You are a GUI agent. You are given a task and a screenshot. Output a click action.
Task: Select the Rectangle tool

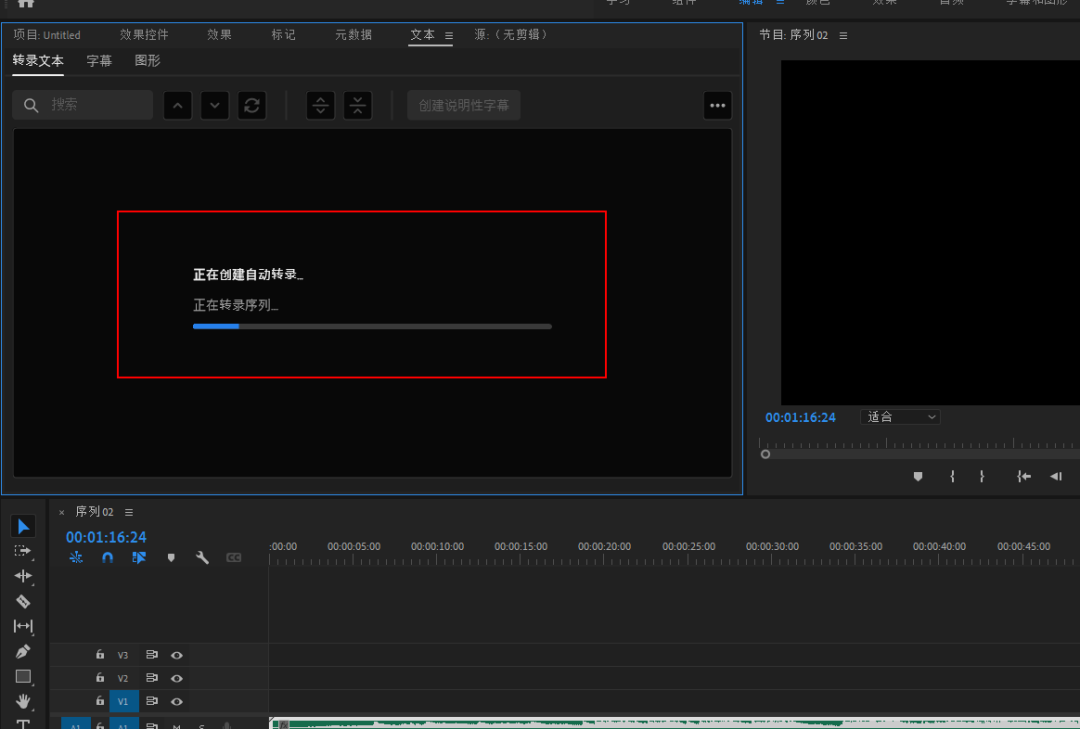pos(23,677)
